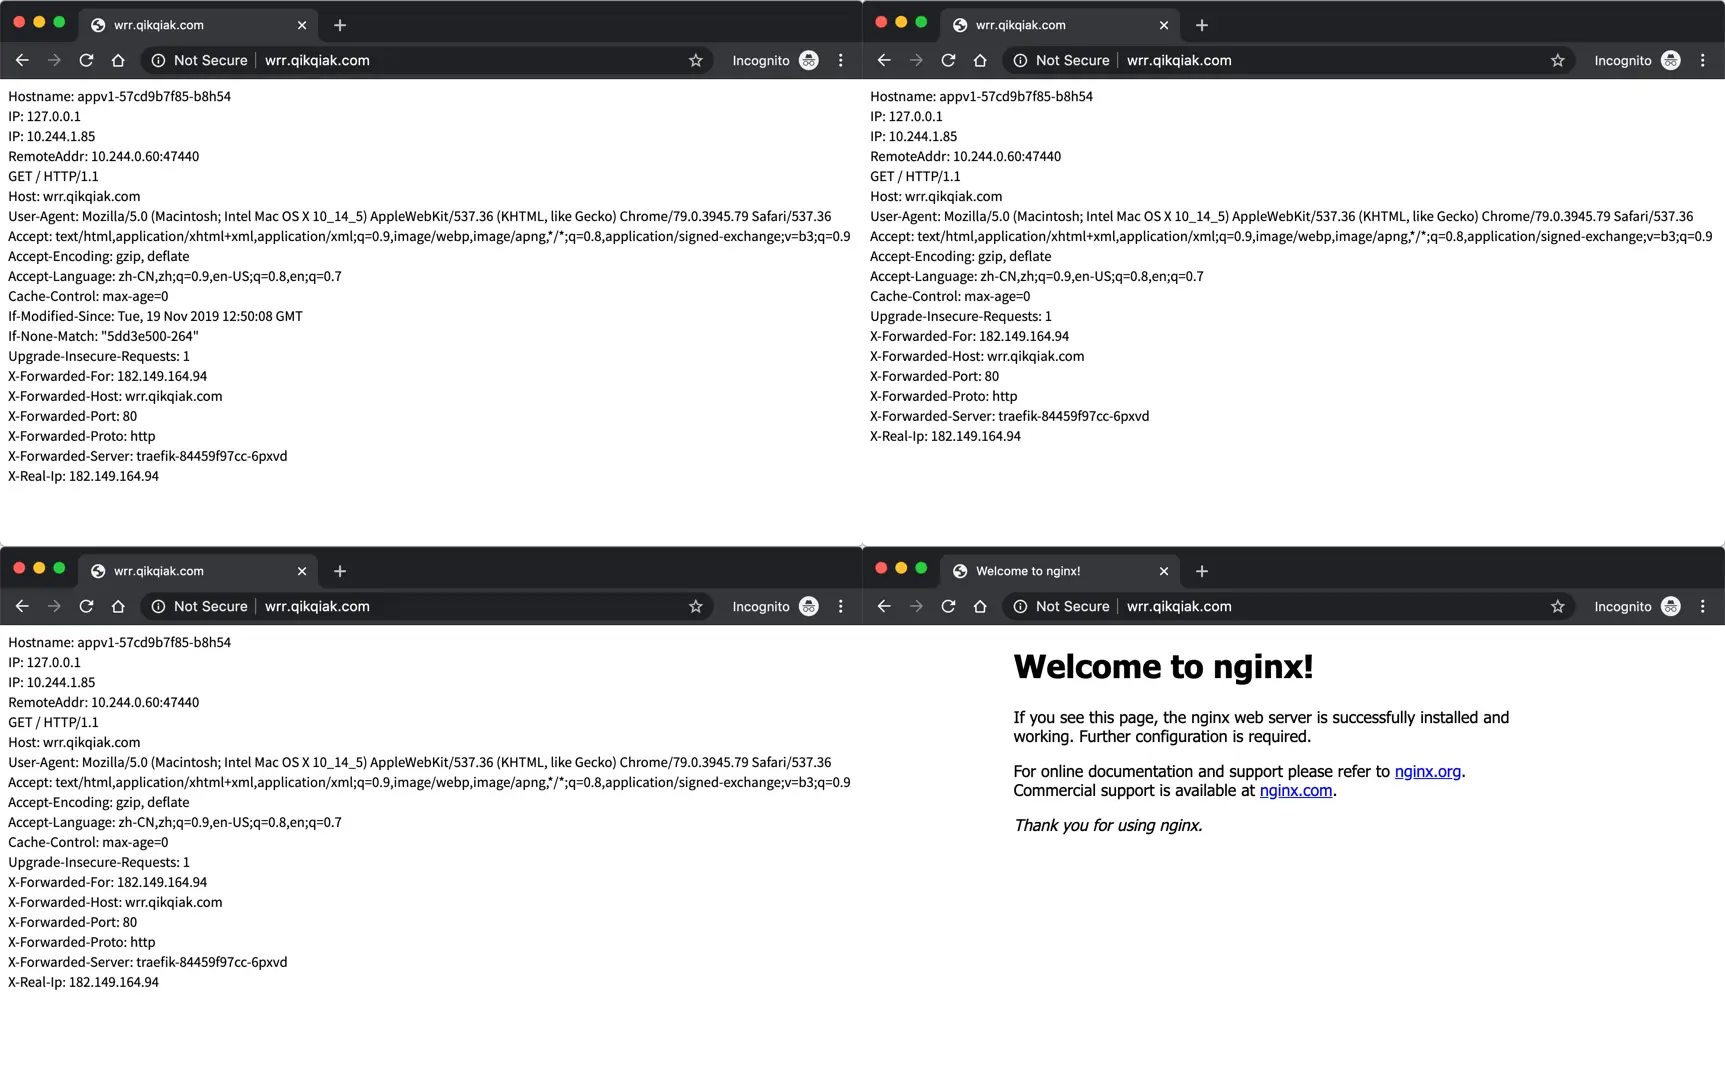Open three-dot menu in top-left window

tap(840, 60)
